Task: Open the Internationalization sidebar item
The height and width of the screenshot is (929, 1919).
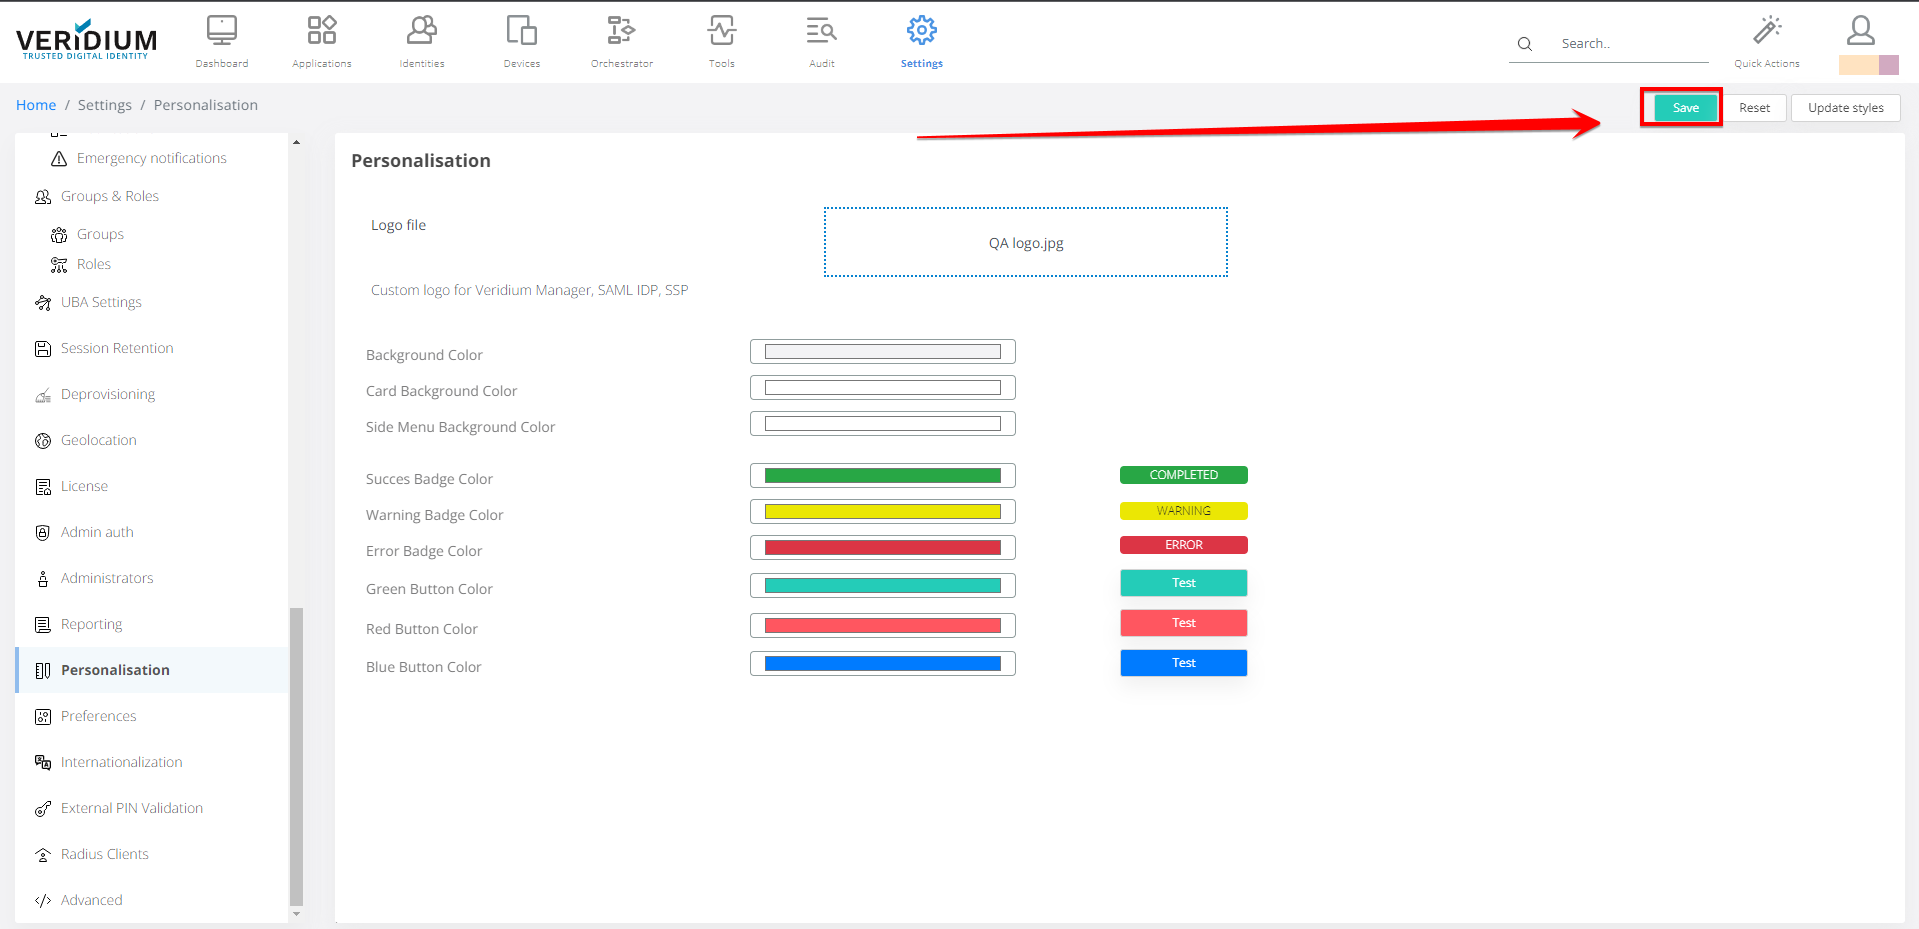Action: (121, 762)
